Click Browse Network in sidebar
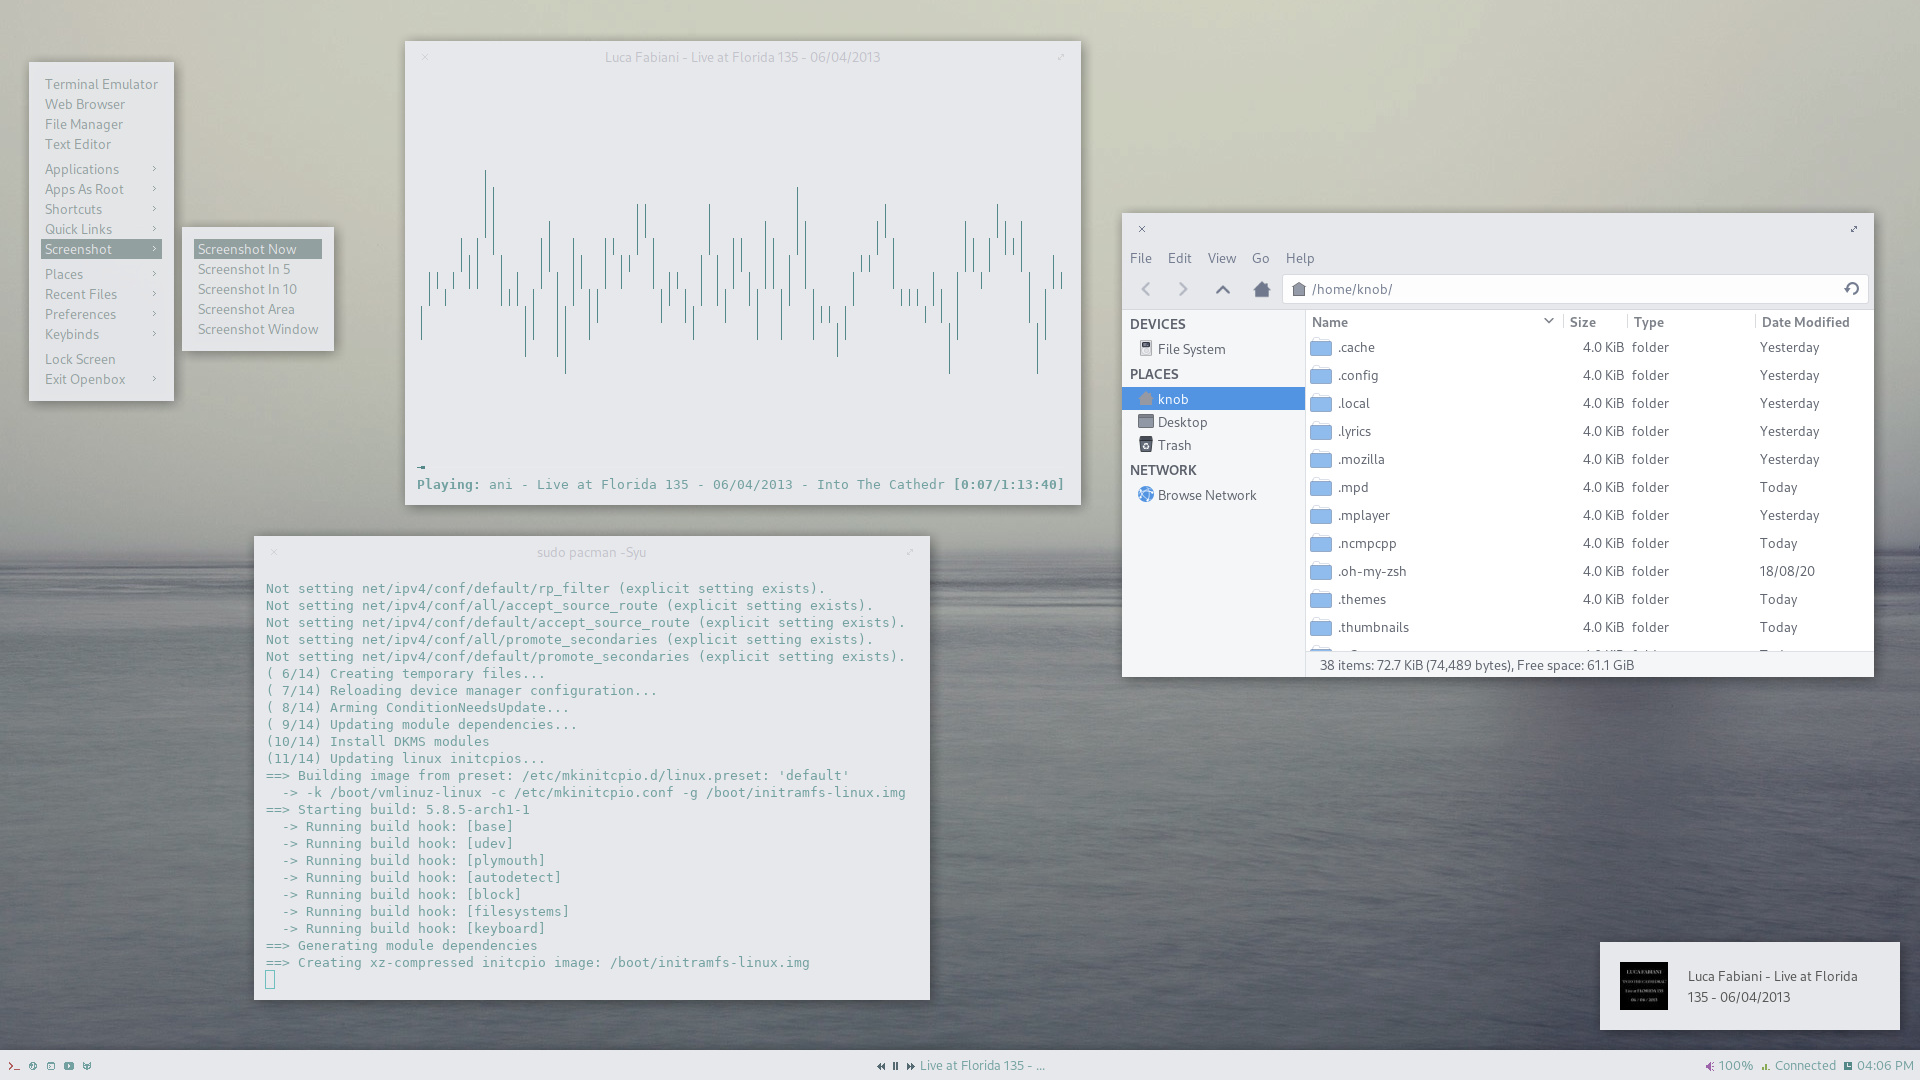 tap(1206, 495)
